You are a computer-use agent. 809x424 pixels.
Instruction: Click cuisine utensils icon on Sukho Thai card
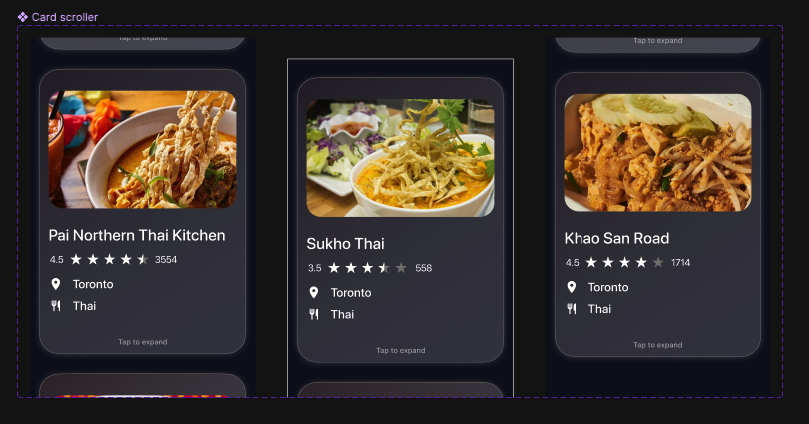[x=314, y=314]
